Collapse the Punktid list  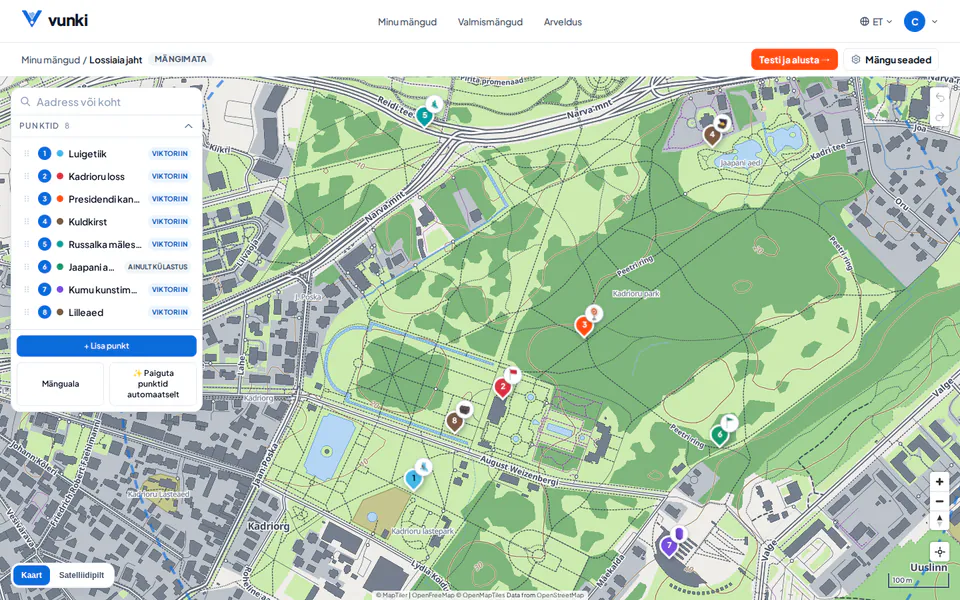pyautogui.click(x=189, y=126)
